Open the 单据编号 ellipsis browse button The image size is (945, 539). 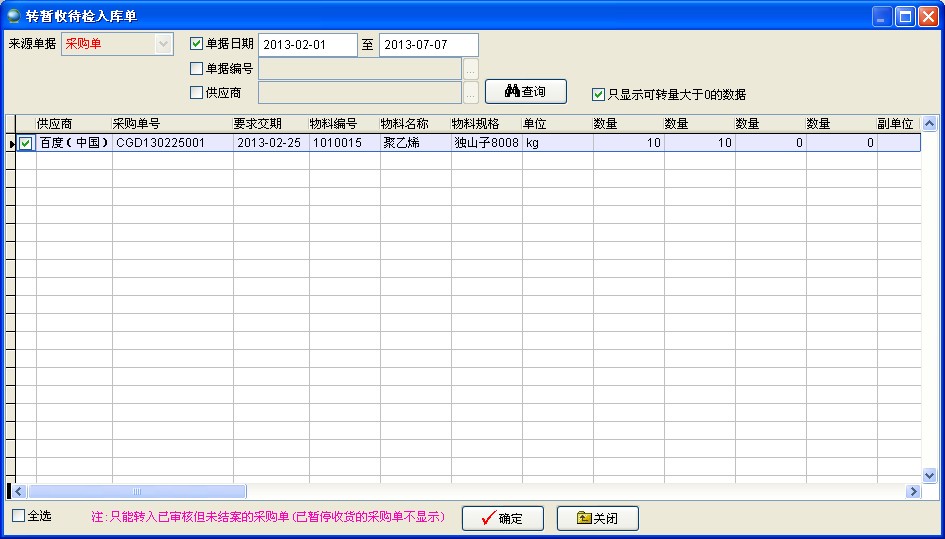(x=471, y=69)
